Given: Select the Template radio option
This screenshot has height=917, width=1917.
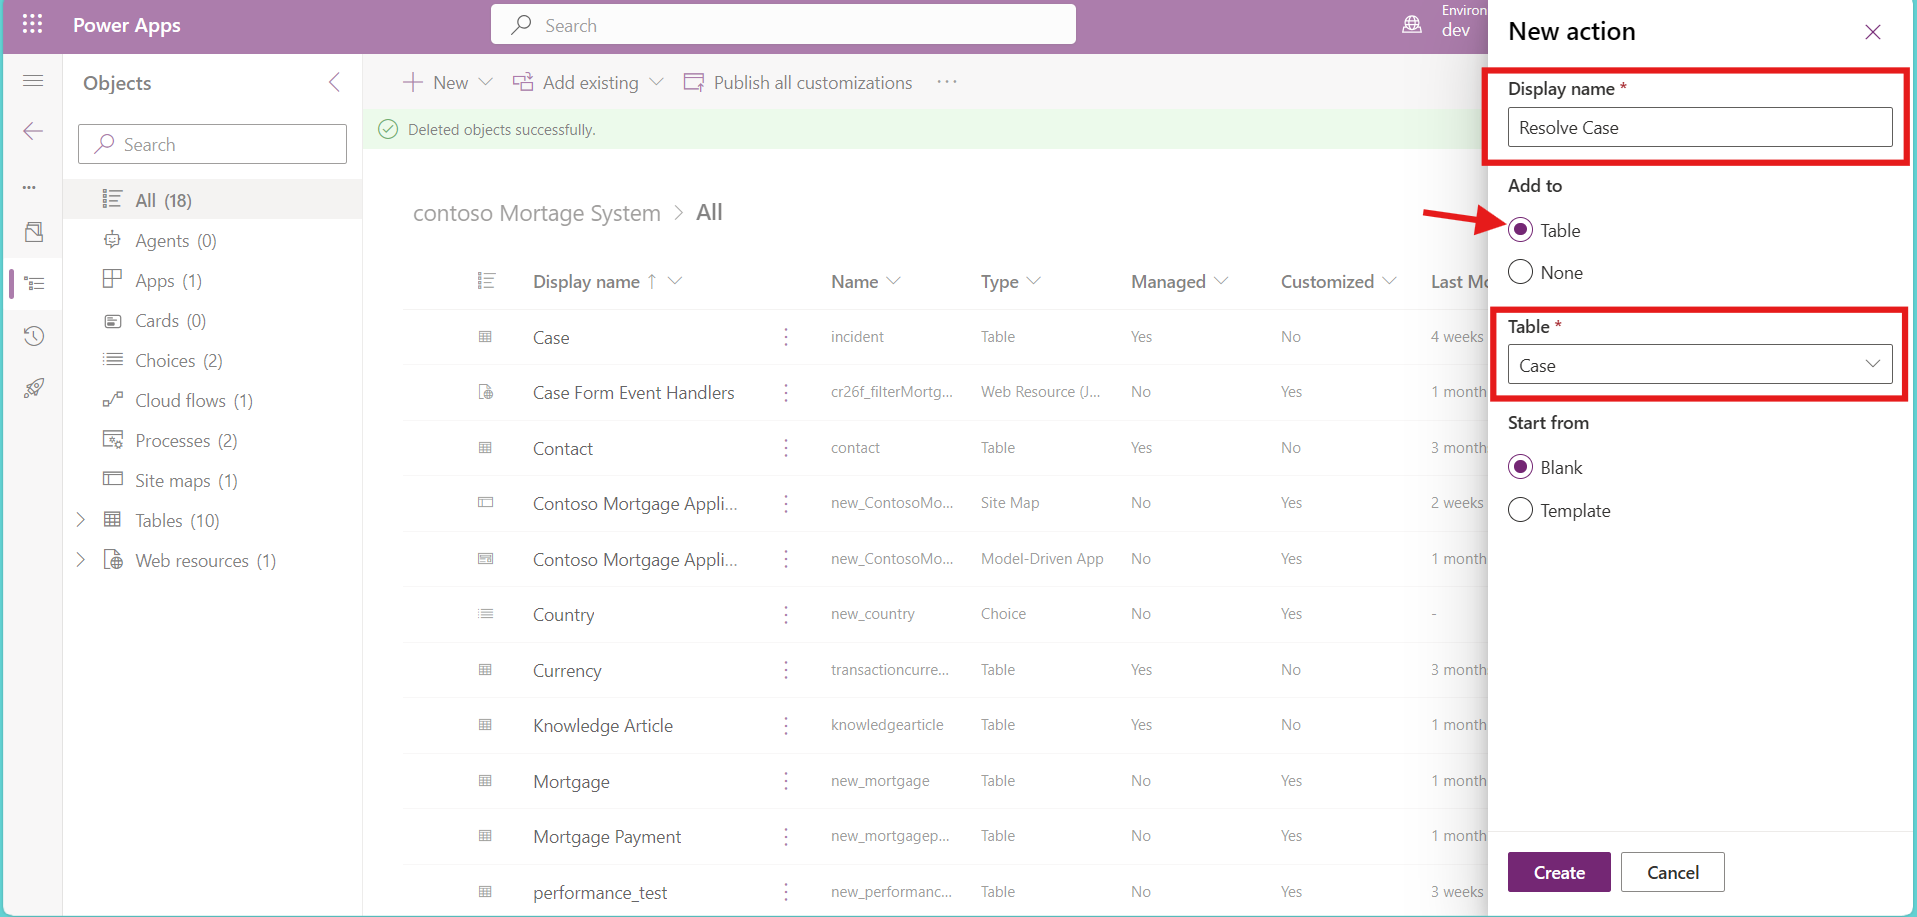Looking at the screenshot, I should (x=1520, y=510).
